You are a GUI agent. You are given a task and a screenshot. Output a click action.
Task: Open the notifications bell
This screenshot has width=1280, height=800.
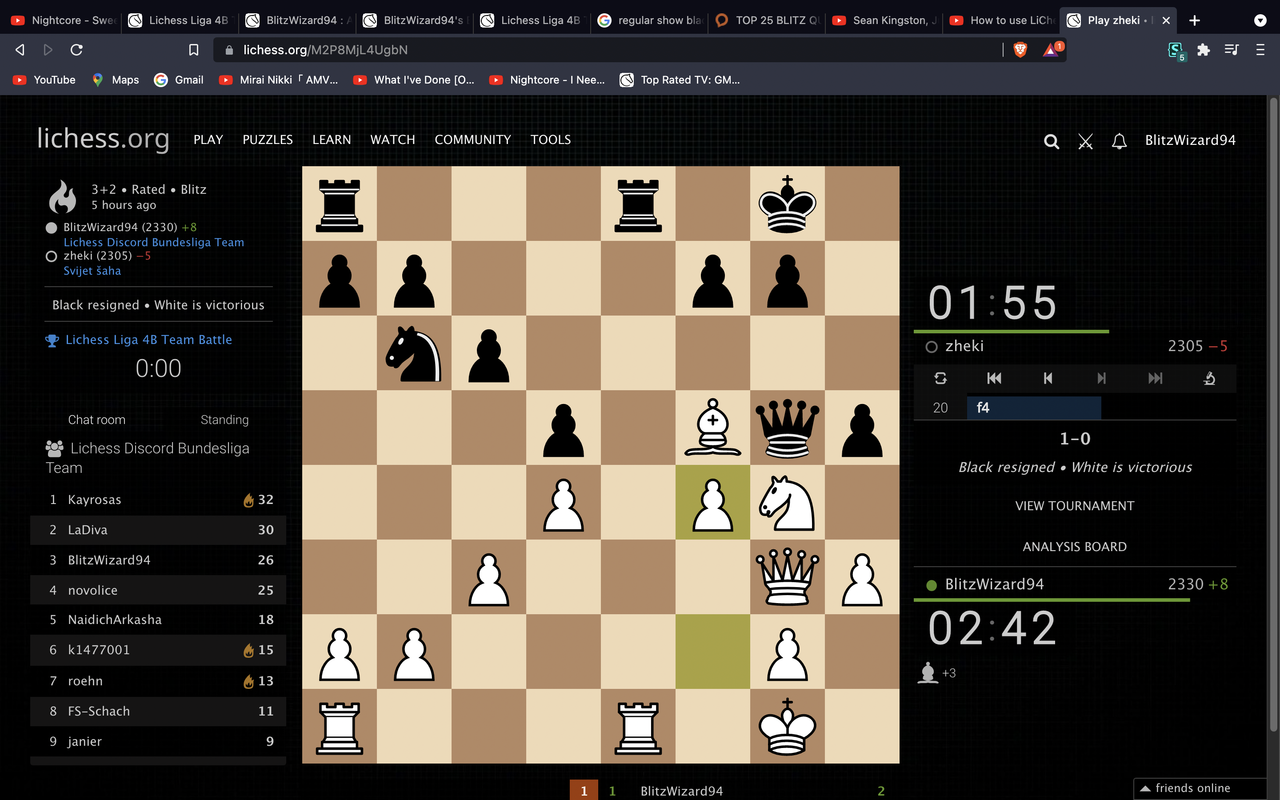(1120, 141)
